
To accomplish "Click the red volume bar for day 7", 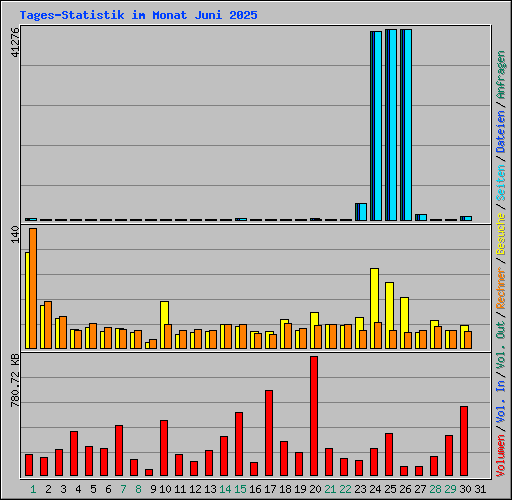I will [119, 450].
